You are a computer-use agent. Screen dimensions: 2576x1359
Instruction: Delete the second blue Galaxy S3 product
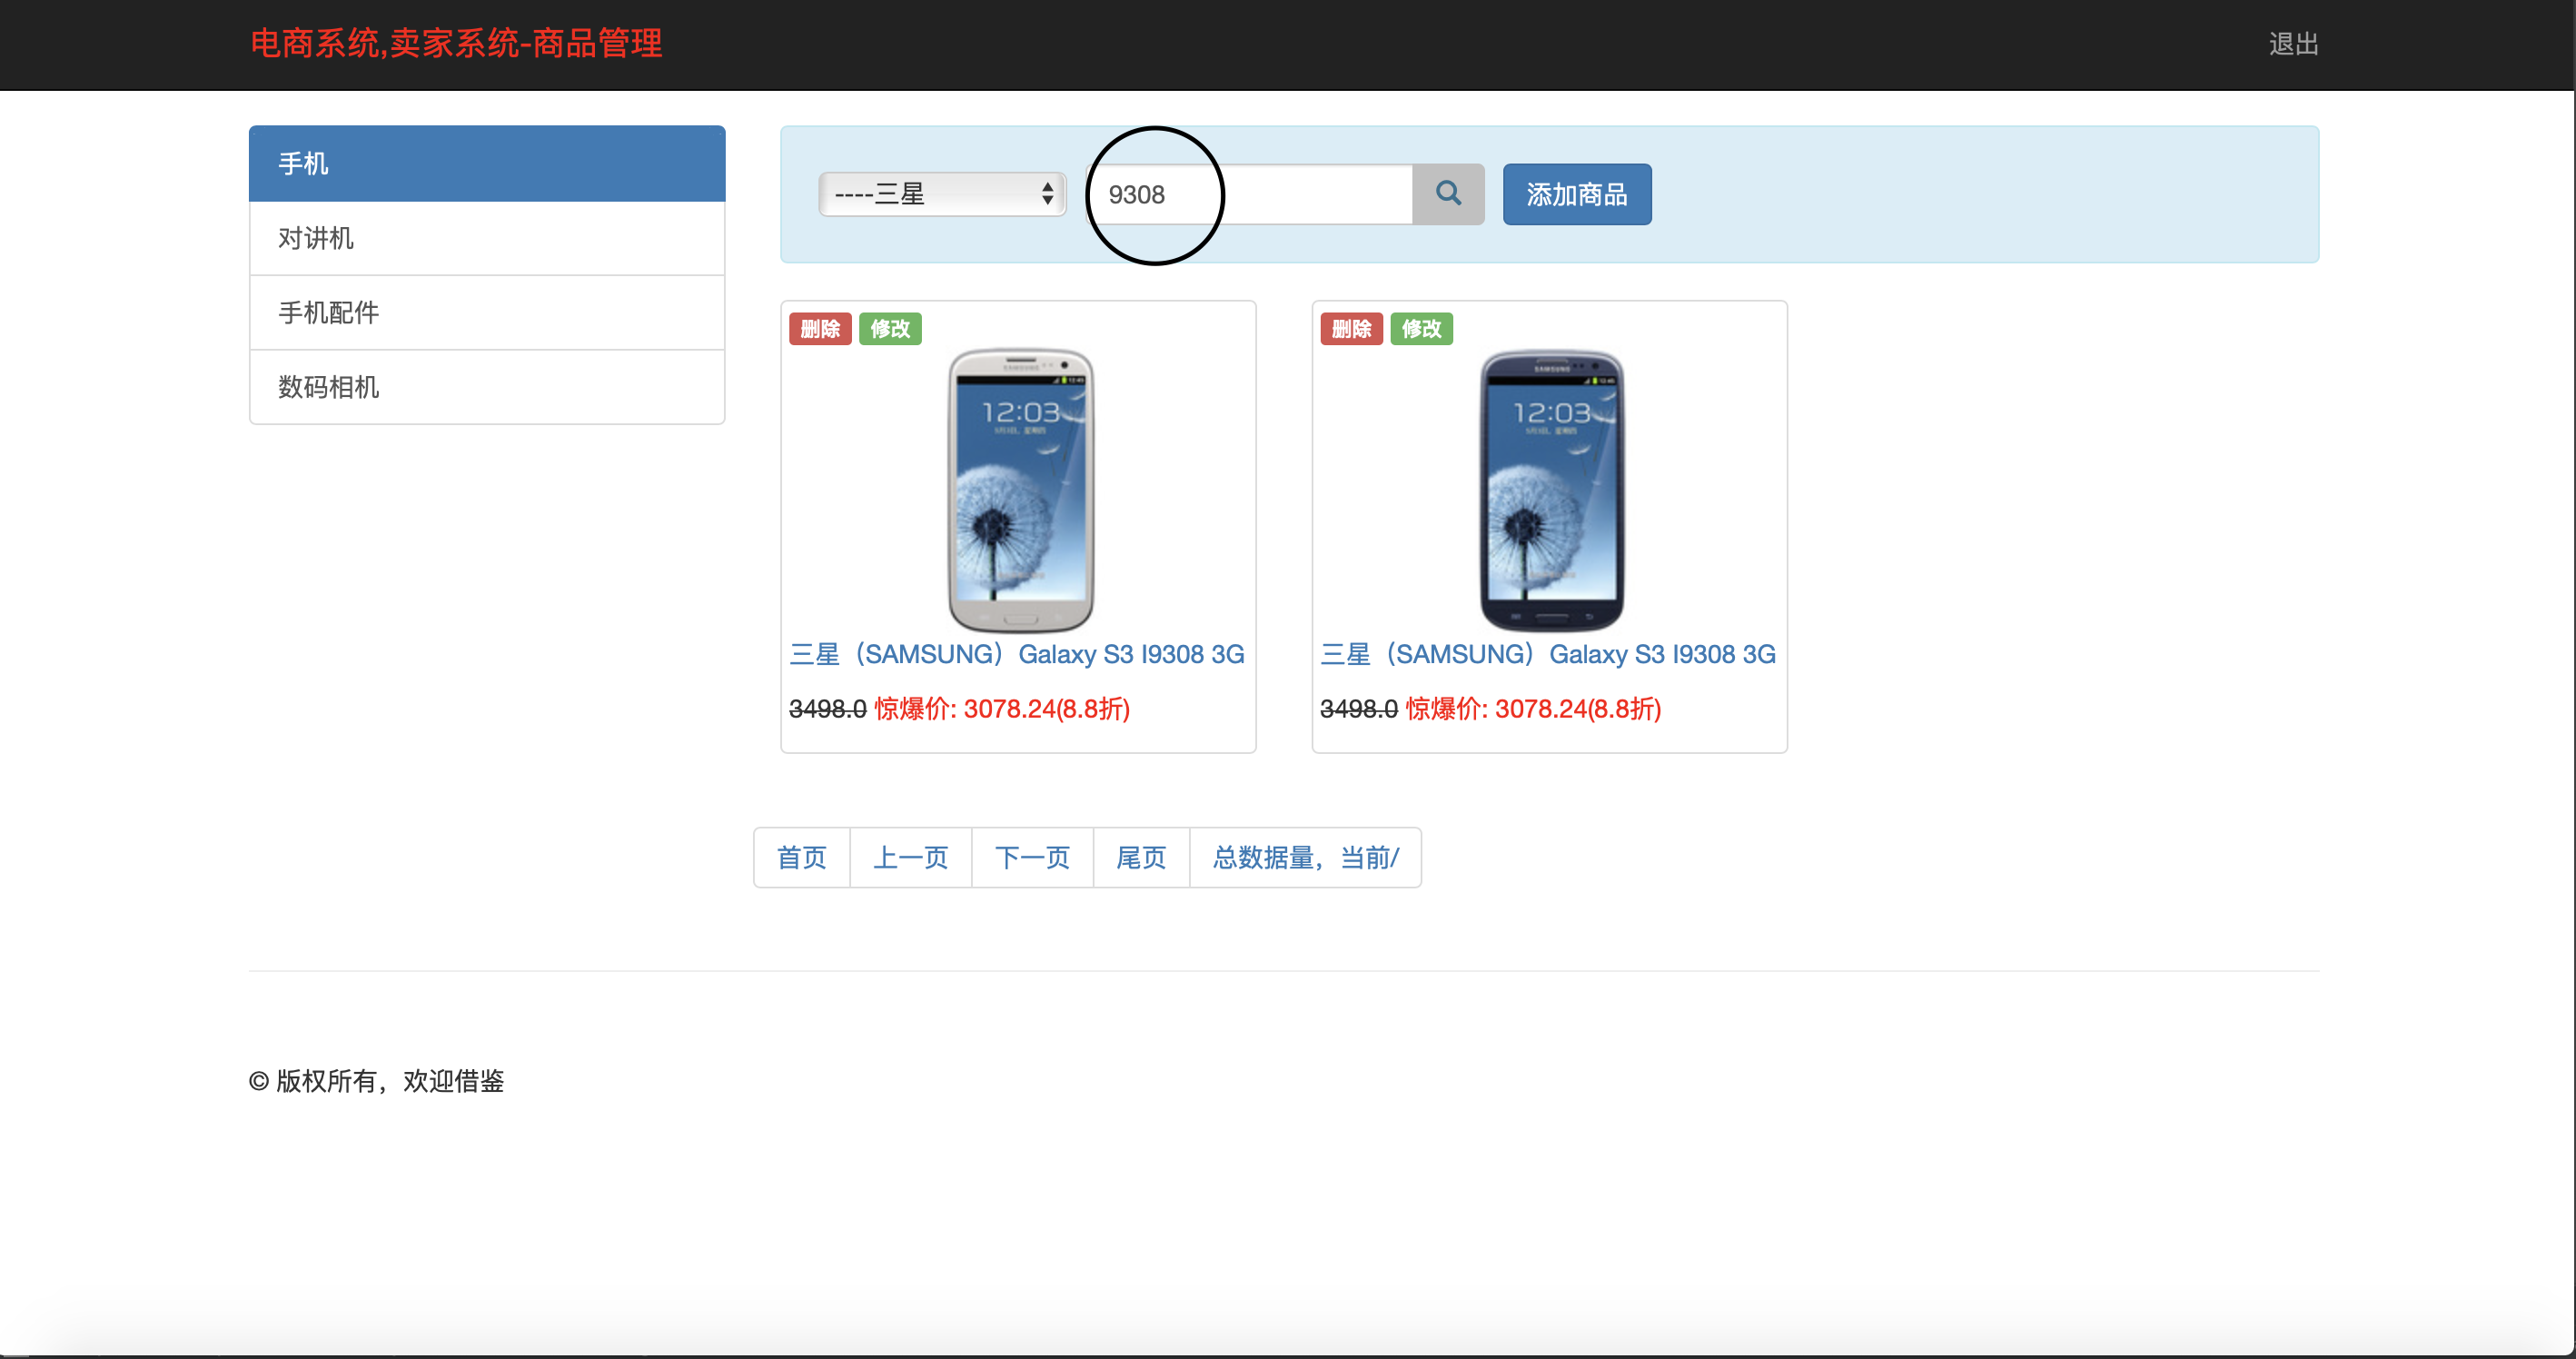pos(1350,328)
